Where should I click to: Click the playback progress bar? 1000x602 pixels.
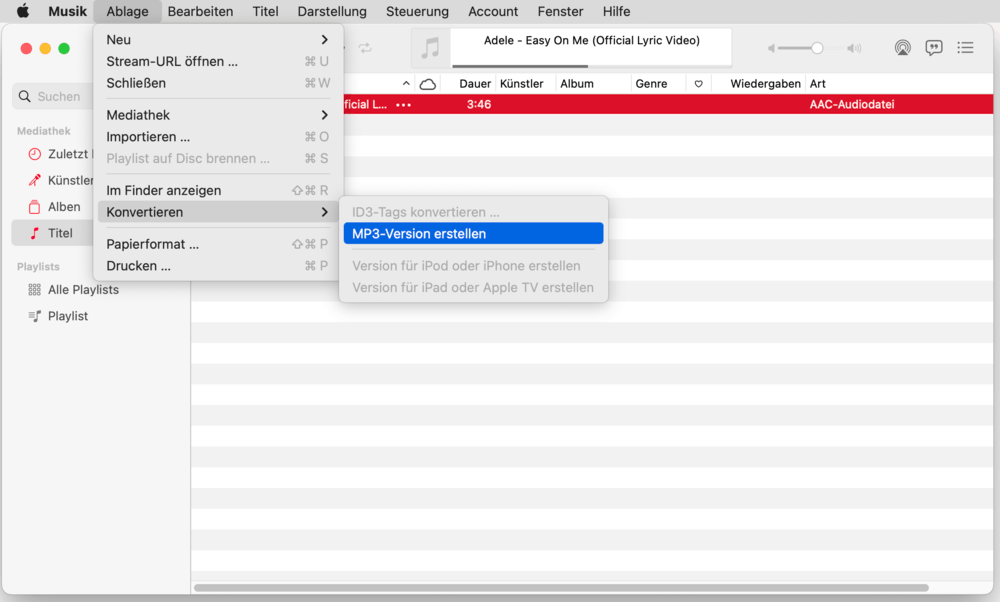591,66
